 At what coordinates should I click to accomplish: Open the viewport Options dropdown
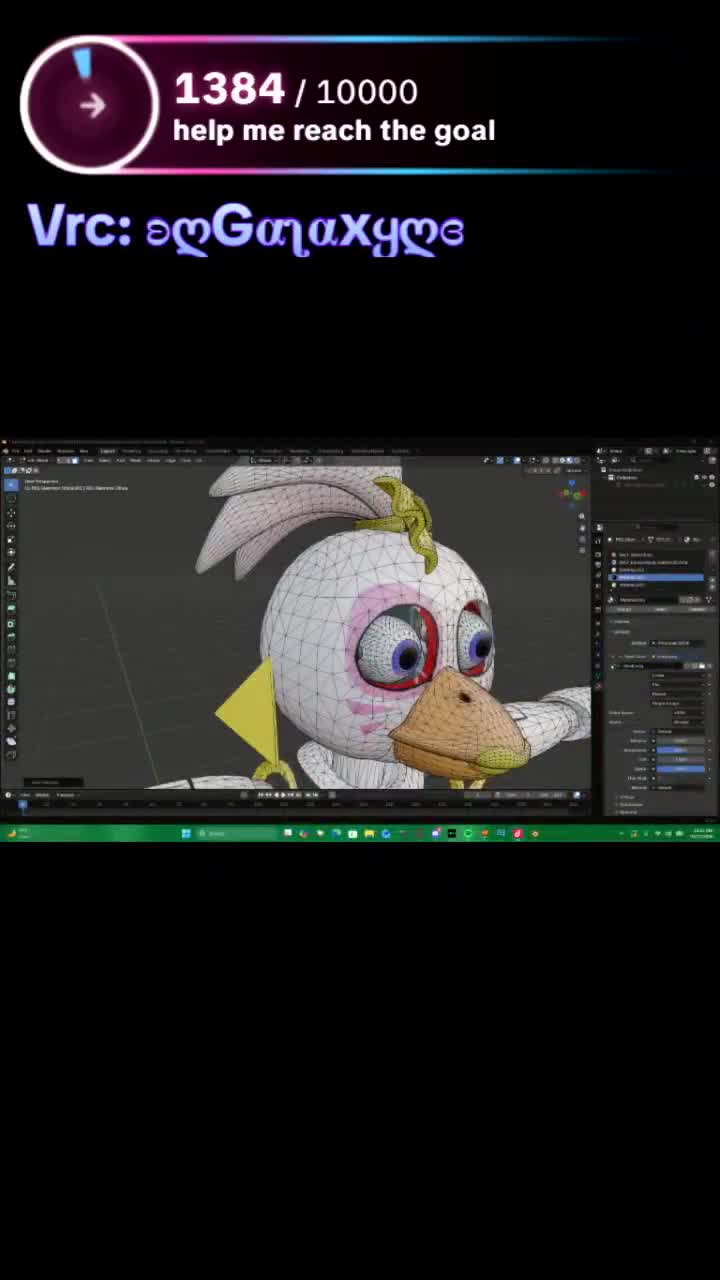point(574,470)
